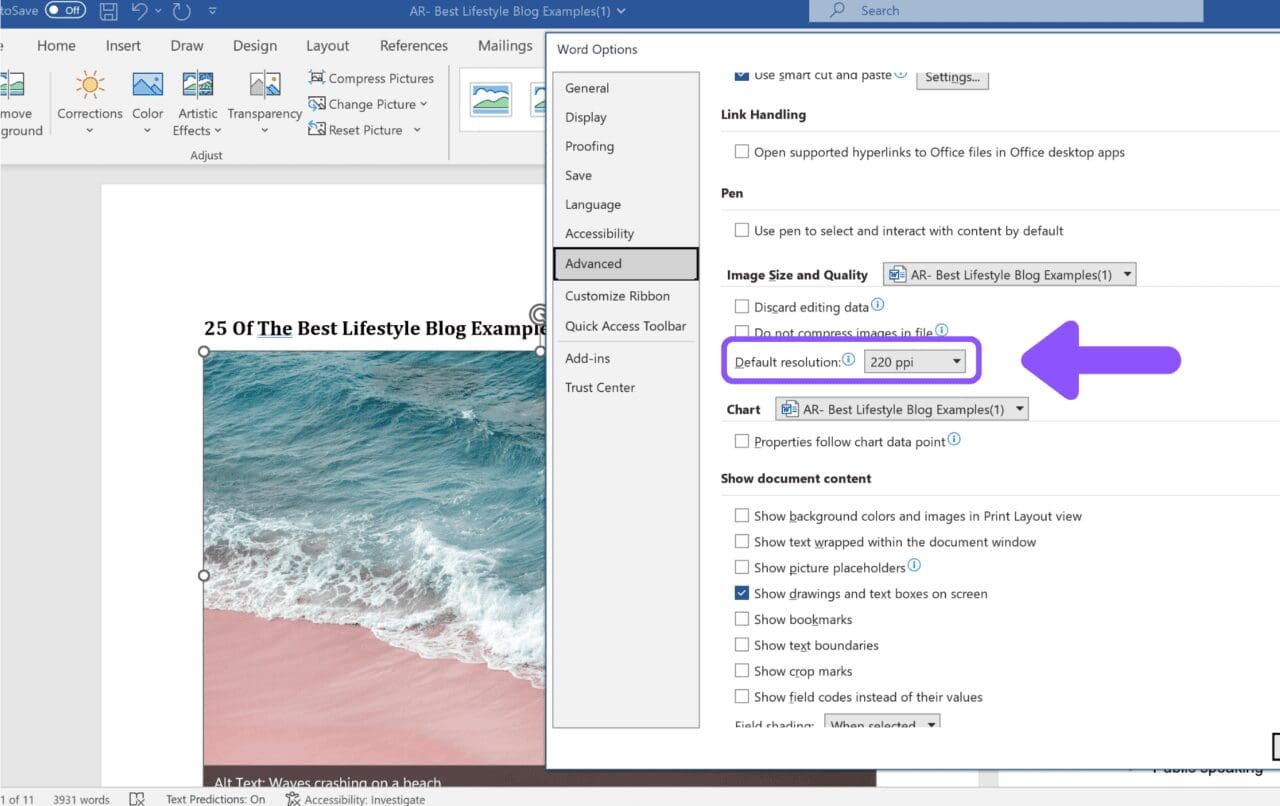Screen dimensions: 1280x806
Task: Click the Save icon in Quick Access Toolbar
Action: [108, 10]
